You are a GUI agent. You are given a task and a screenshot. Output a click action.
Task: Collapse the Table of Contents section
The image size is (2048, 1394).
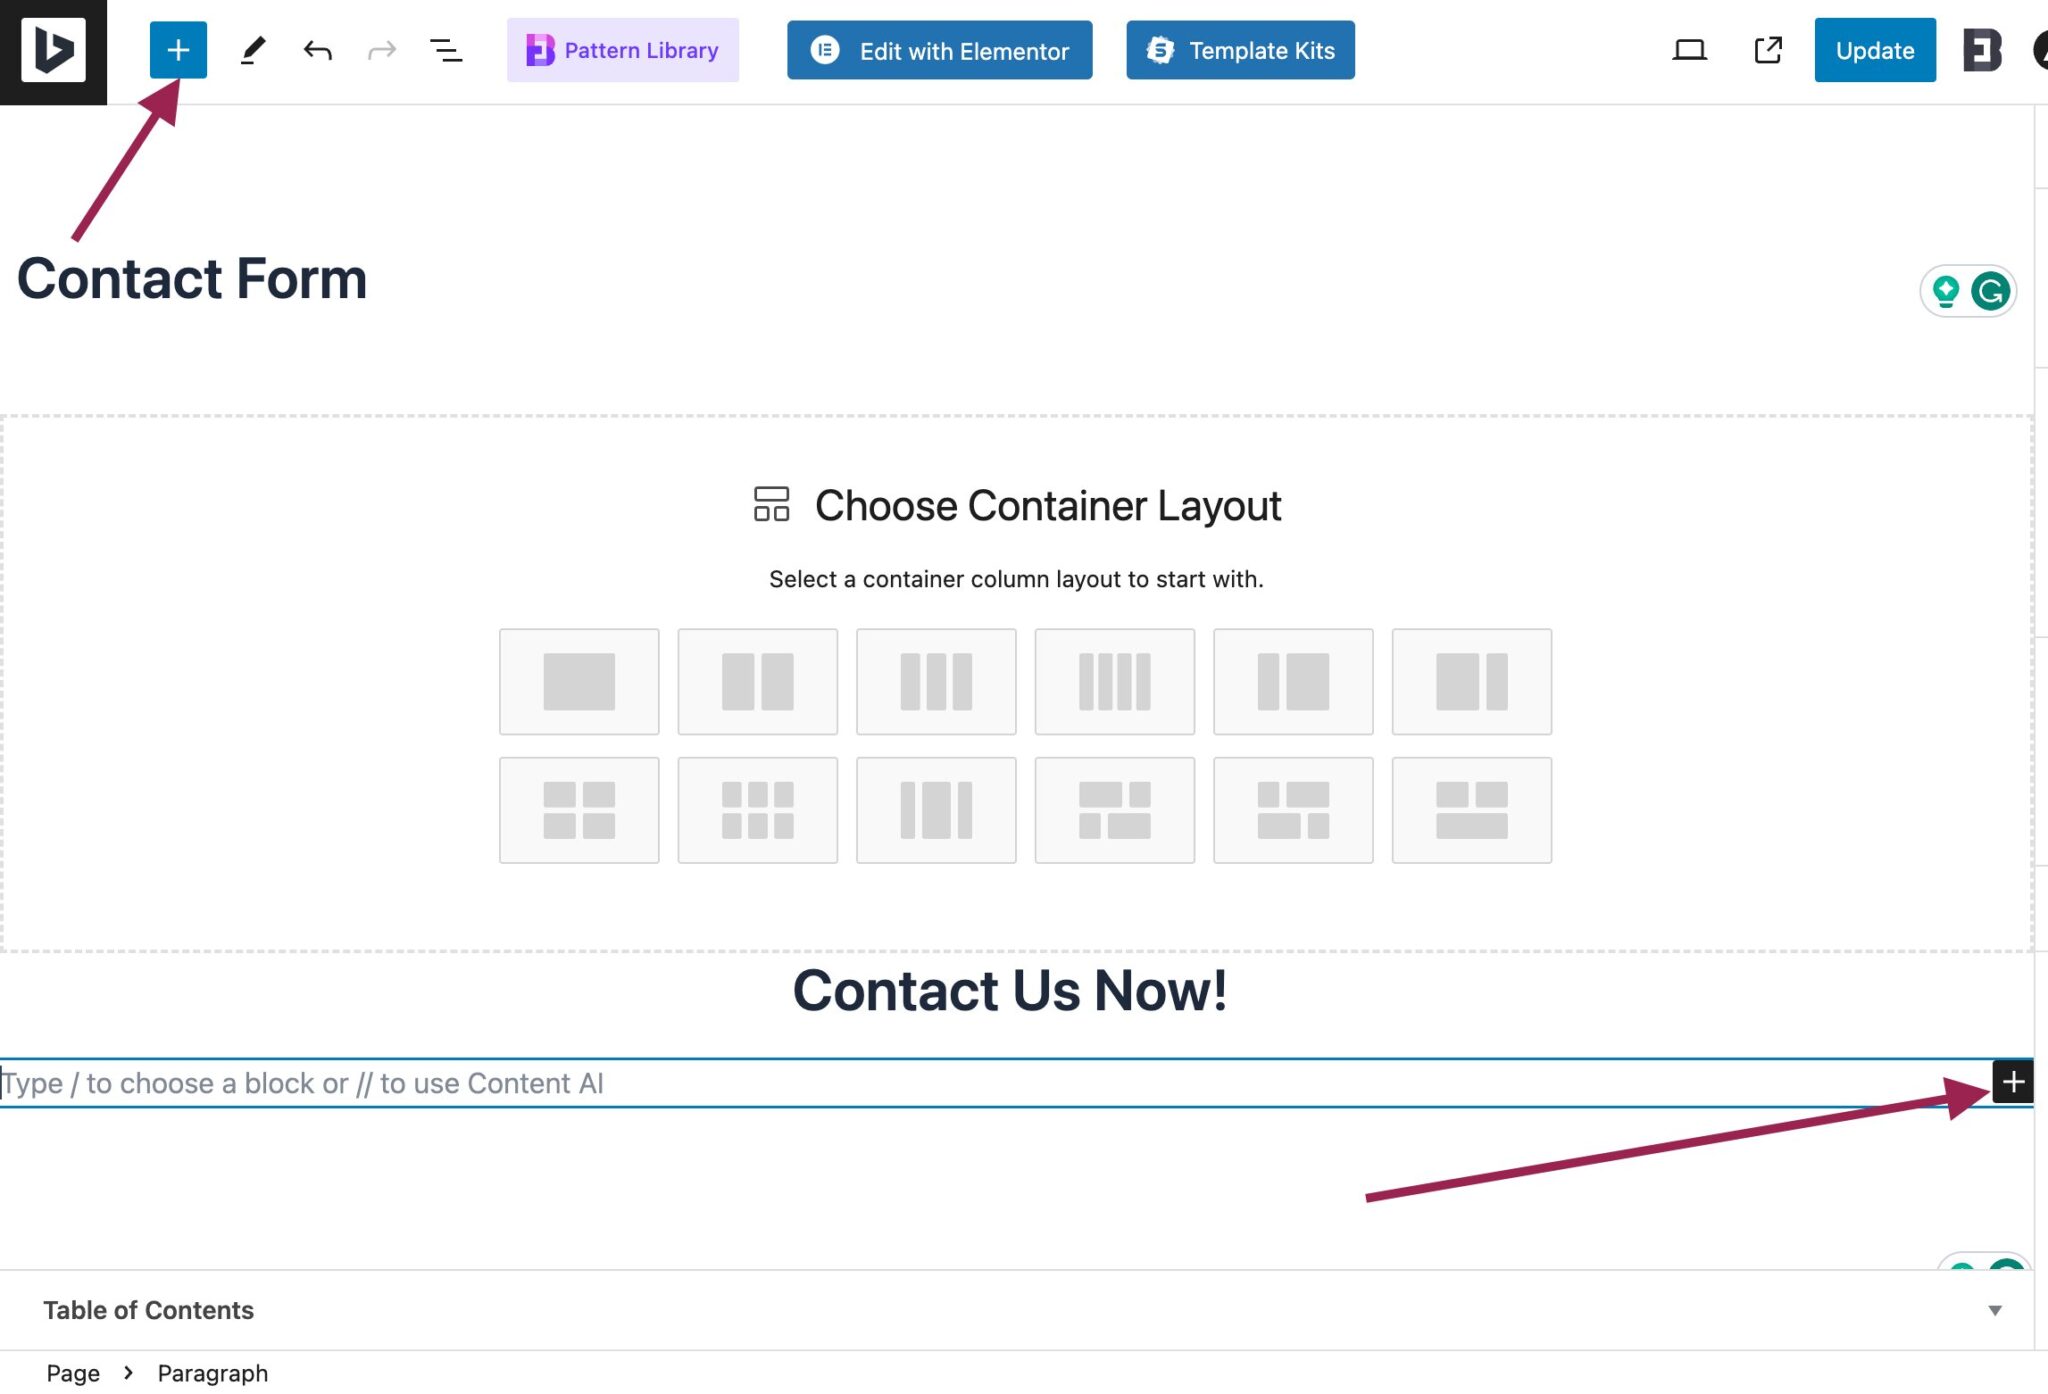click(x=1995, y=1309)
